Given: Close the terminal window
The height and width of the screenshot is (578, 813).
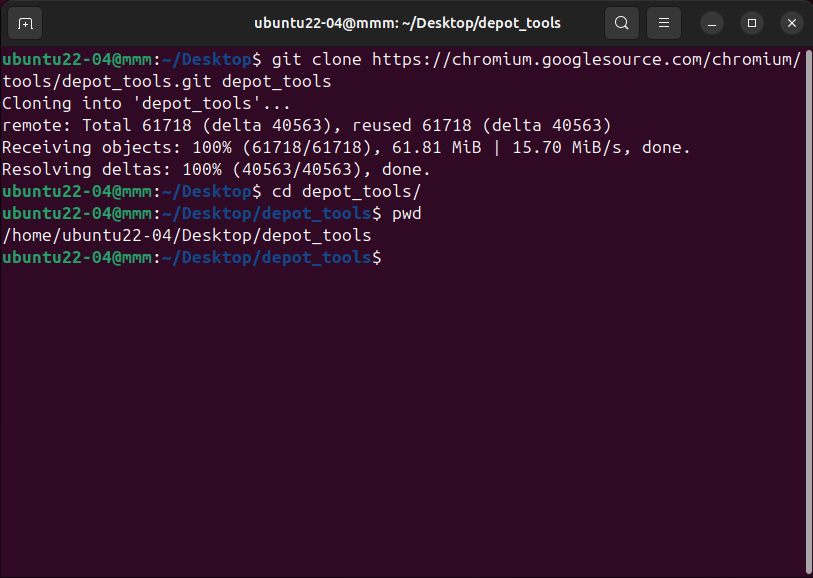Looking at the screenshot, I should (x=792, y=23).
